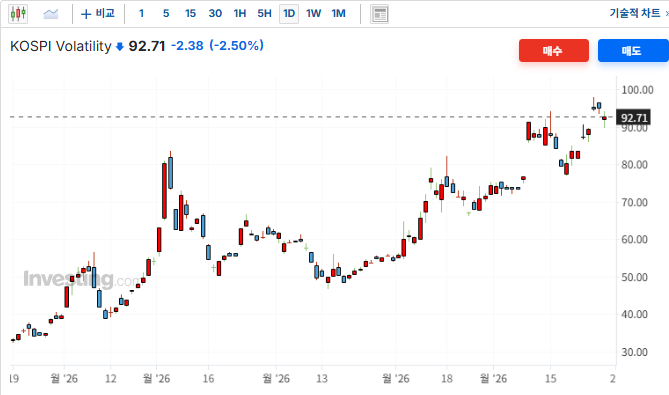Viewport: 669px width, 395px height.
Task: Click the 80.00 price axis label
Action: [x=634, y=165]
